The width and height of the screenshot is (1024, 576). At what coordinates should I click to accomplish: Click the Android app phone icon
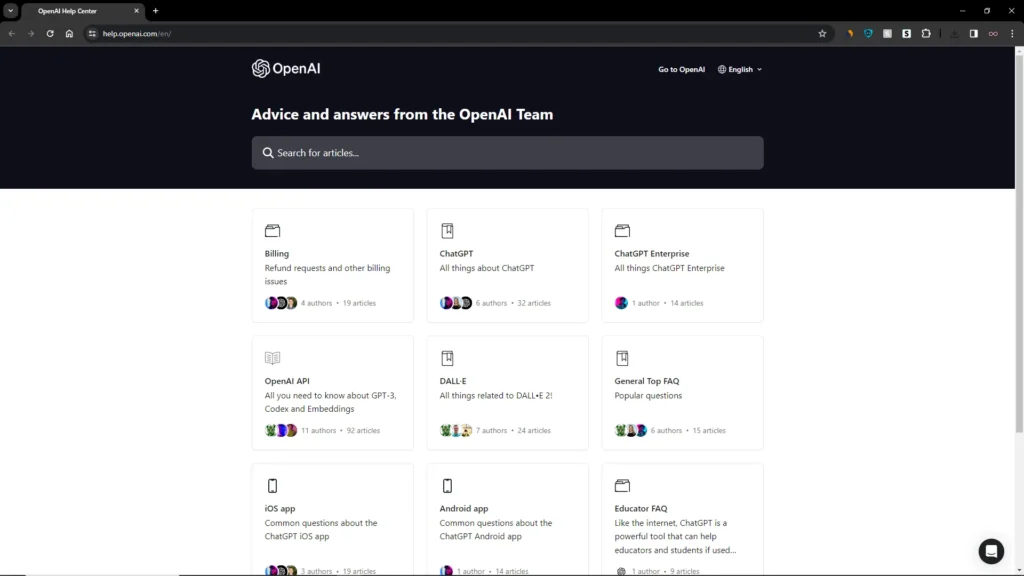click(x=447, y=486)
